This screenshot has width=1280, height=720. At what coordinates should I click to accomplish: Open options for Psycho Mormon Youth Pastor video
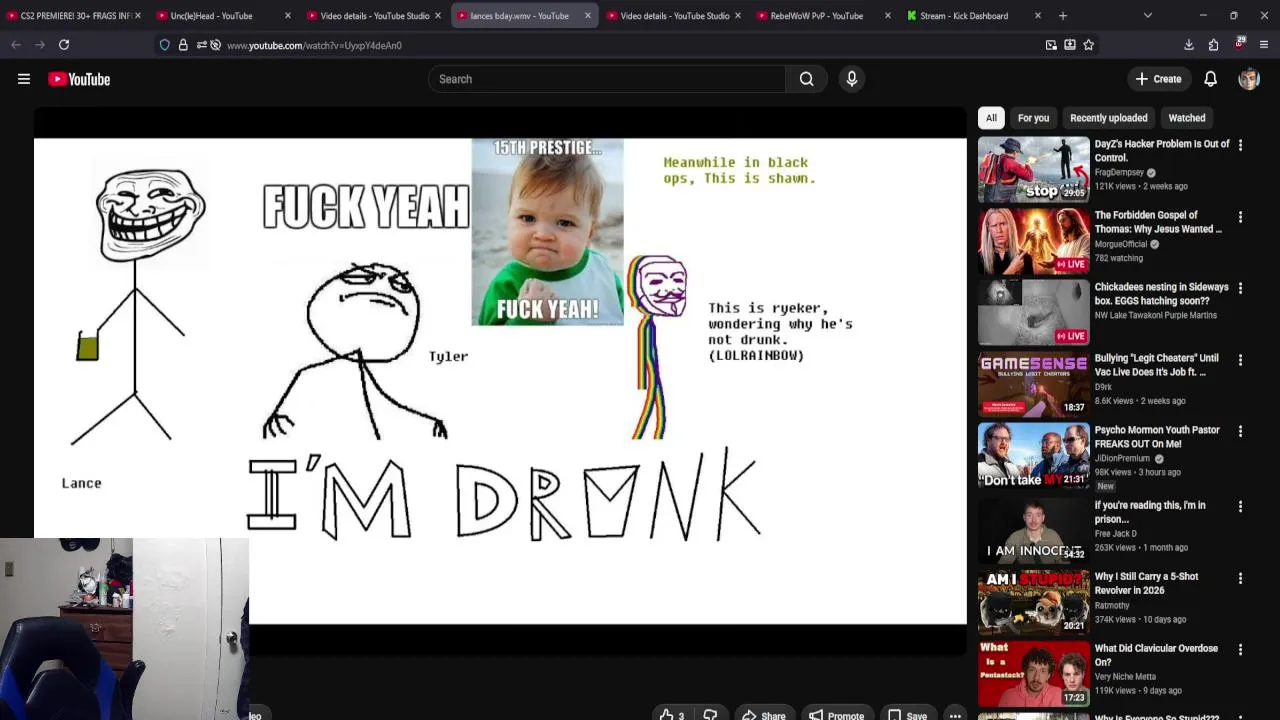[x=1240, y=432]
